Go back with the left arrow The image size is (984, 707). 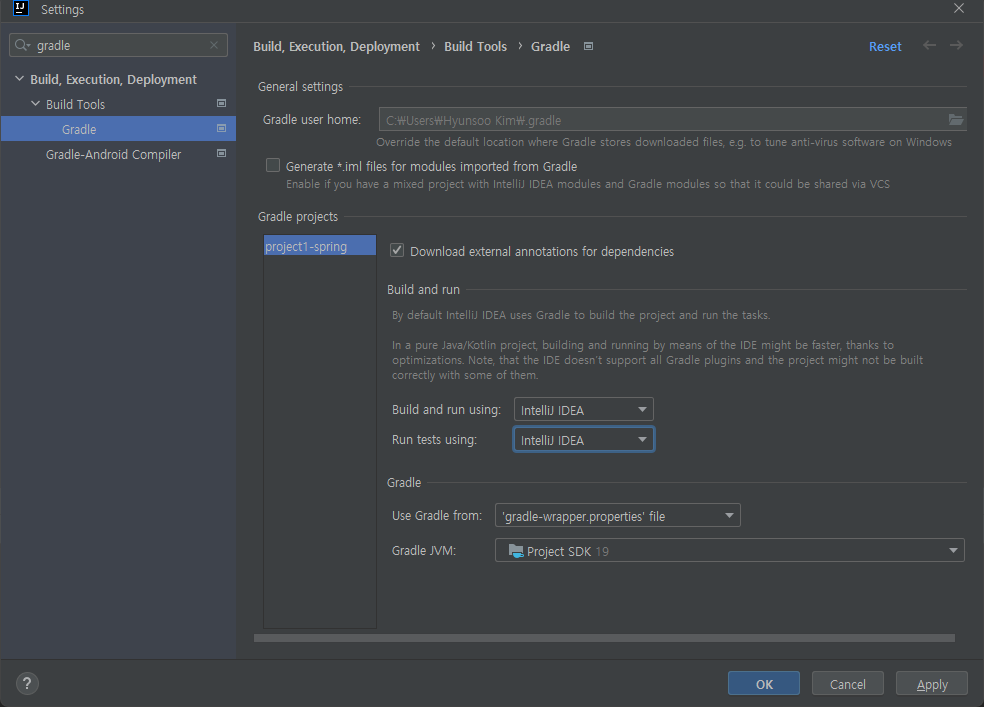(929, 45)
